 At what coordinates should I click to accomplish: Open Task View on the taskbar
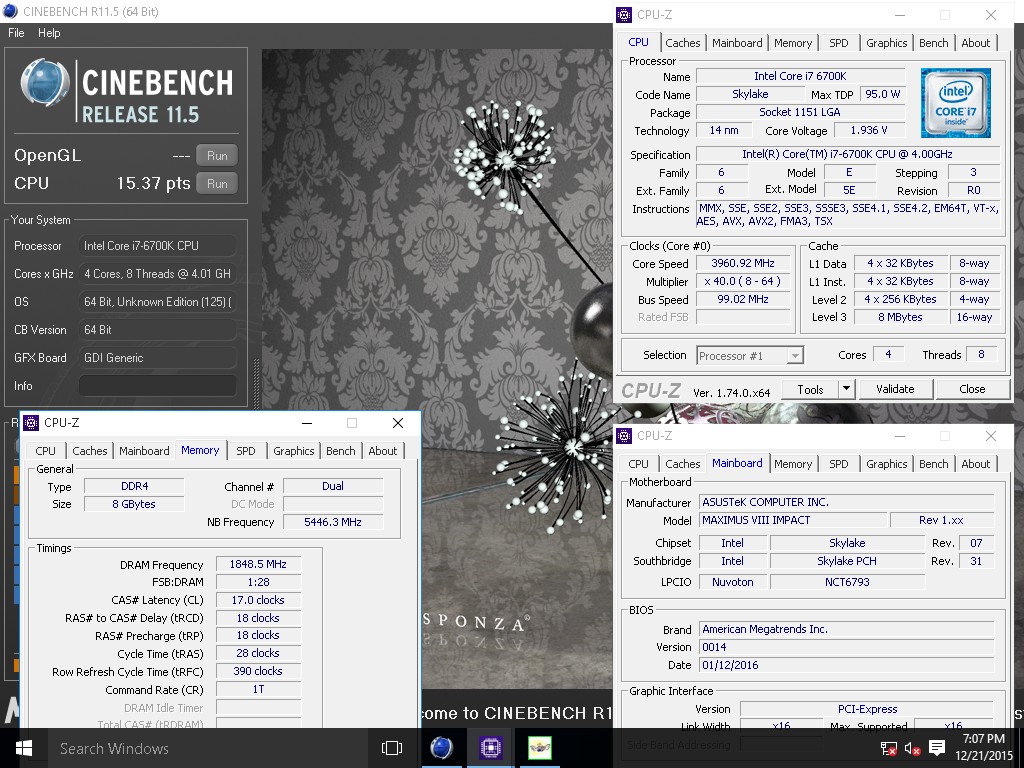392,748
